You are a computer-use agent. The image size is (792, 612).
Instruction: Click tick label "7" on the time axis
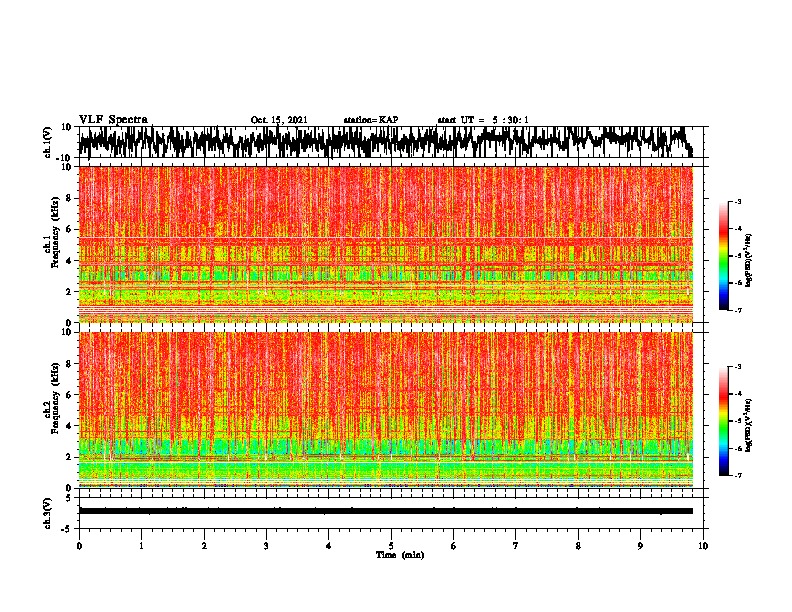coord(516,546)
